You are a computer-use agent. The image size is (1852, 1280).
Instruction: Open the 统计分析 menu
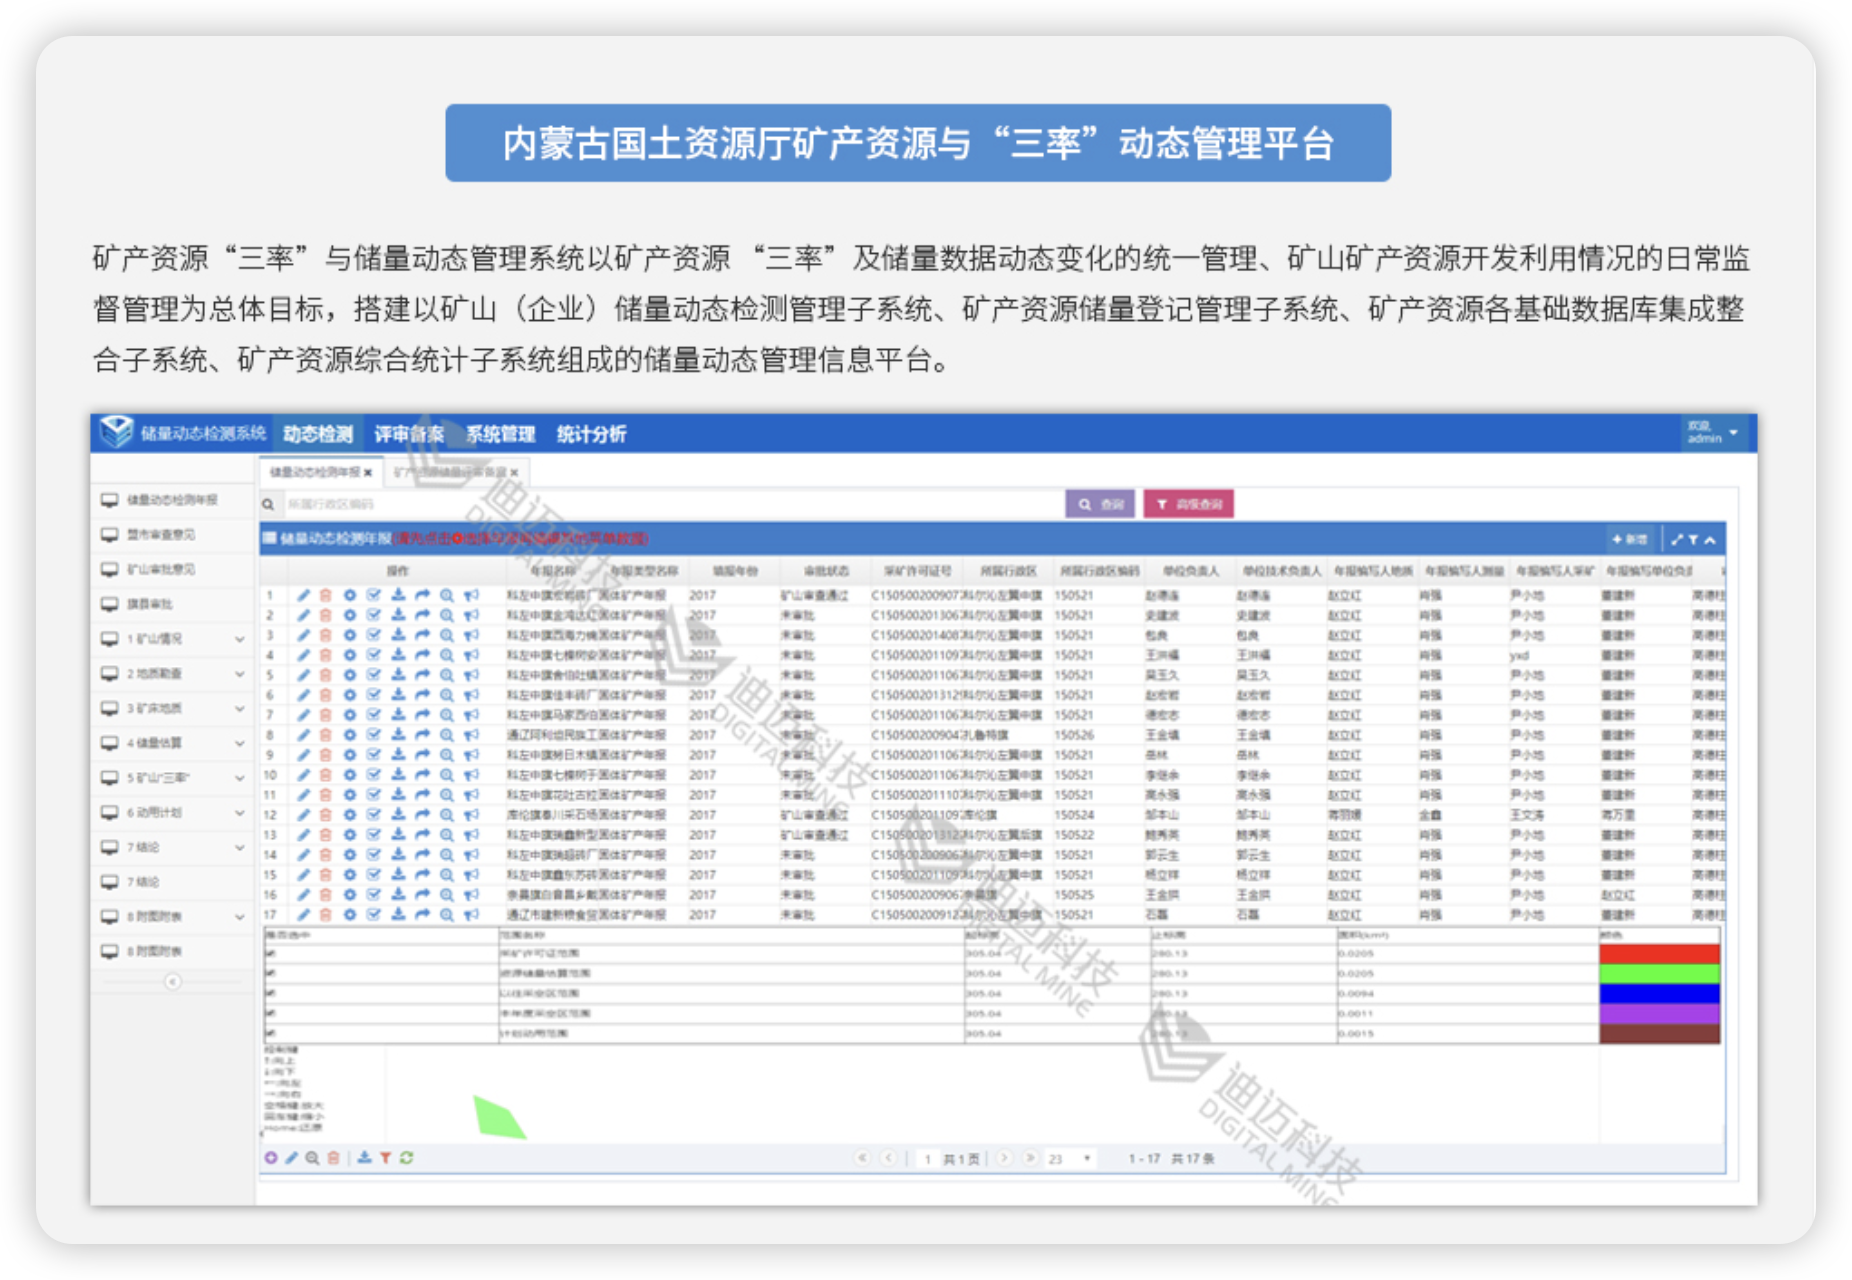[x=591, y=434]
